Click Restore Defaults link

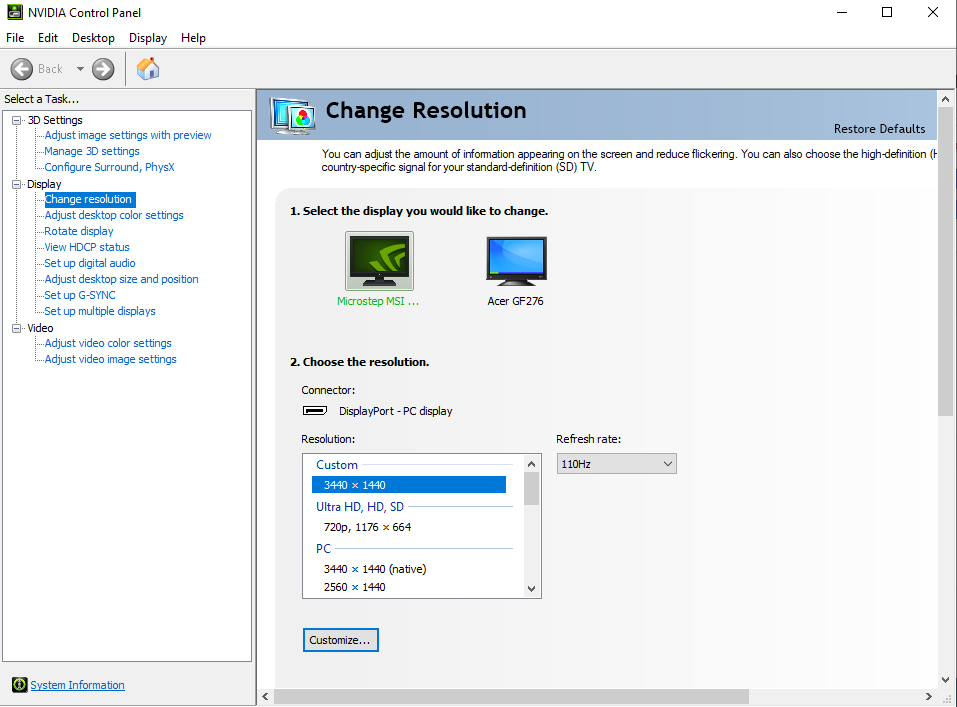coord(879,129)
